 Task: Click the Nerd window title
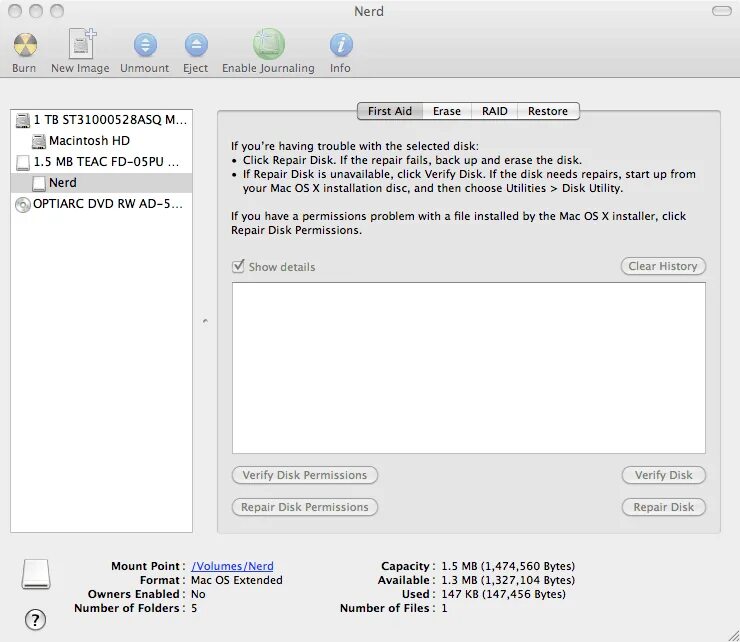tap(369, 11)
